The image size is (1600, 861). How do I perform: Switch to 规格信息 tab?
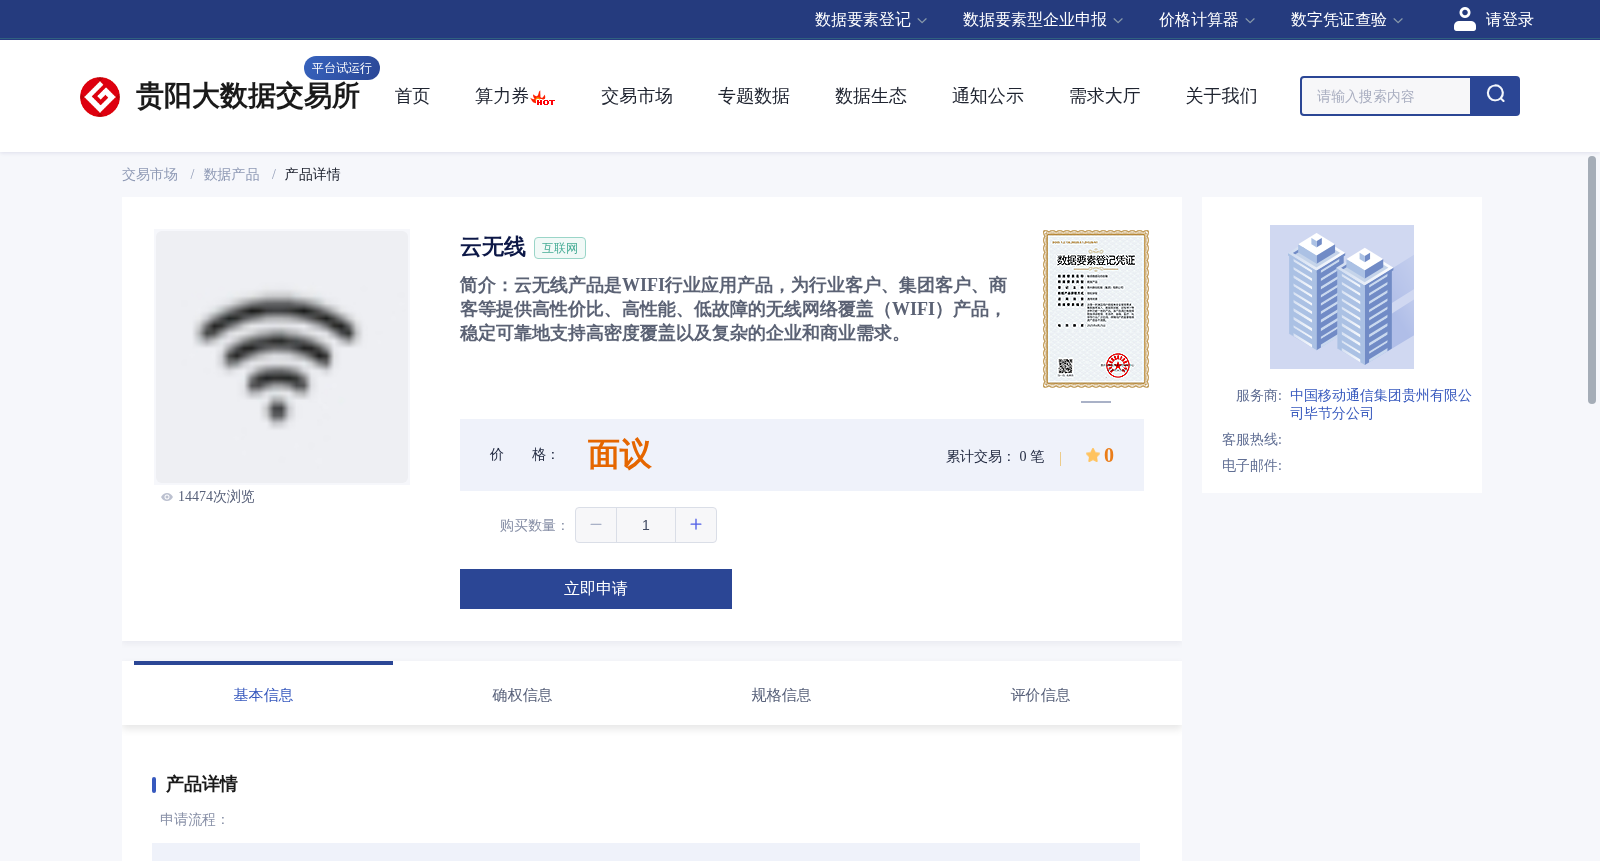[x=781, y=695]
